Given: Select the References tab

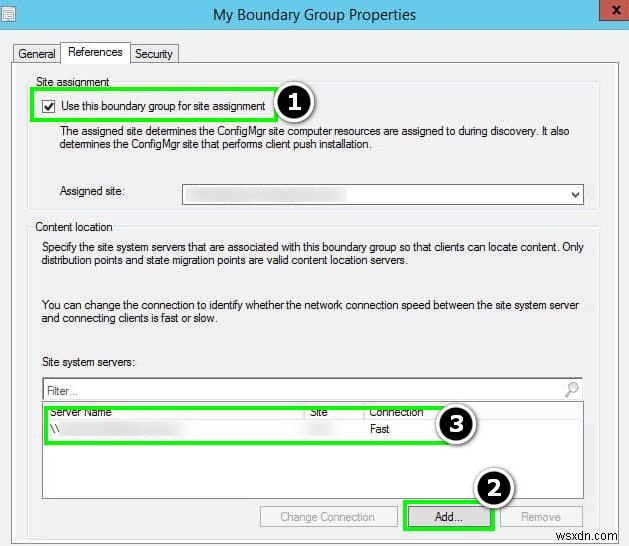Looking at the screenshot, I should 95,52.
